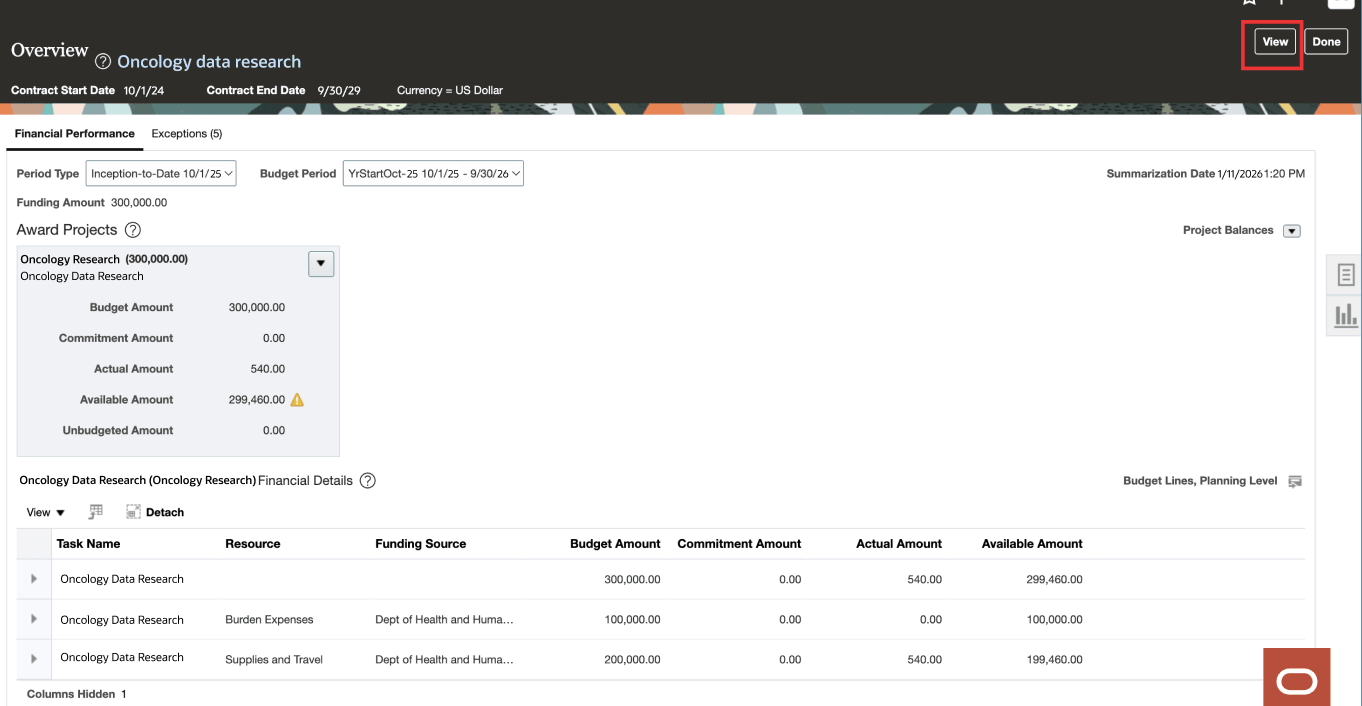Open the Budget Period dropdown
Viewport: 1362px width, 706px height.
tap(433, 173)
